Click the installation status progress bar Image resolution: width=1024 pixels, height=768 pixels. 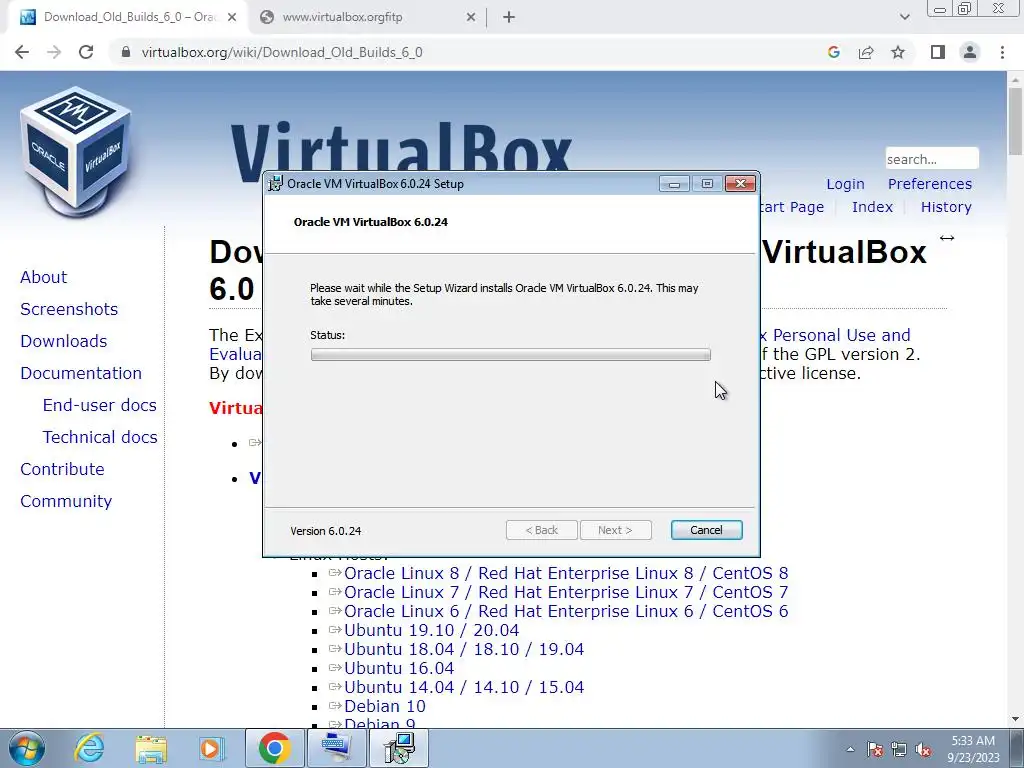pos(511,355)
